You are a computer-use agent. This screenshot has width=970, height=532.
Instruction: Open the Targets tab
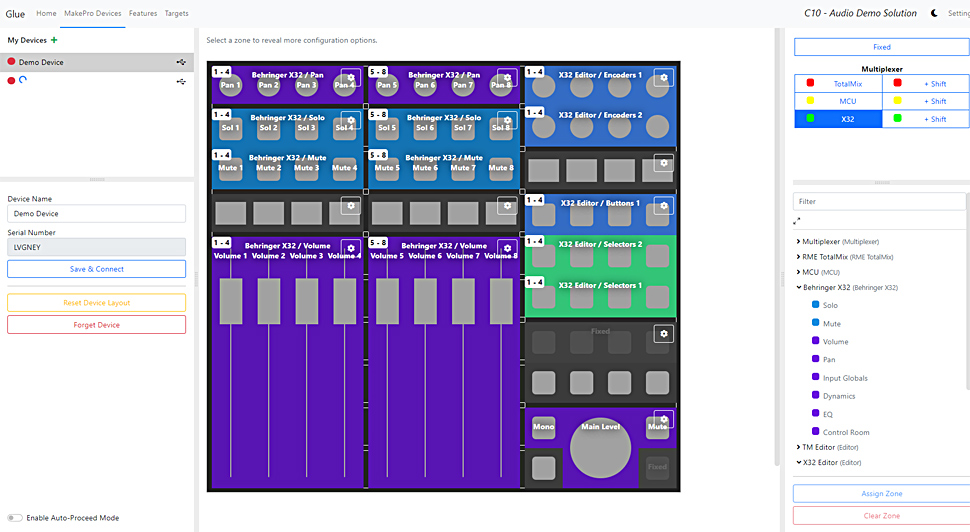coord(176,13)
